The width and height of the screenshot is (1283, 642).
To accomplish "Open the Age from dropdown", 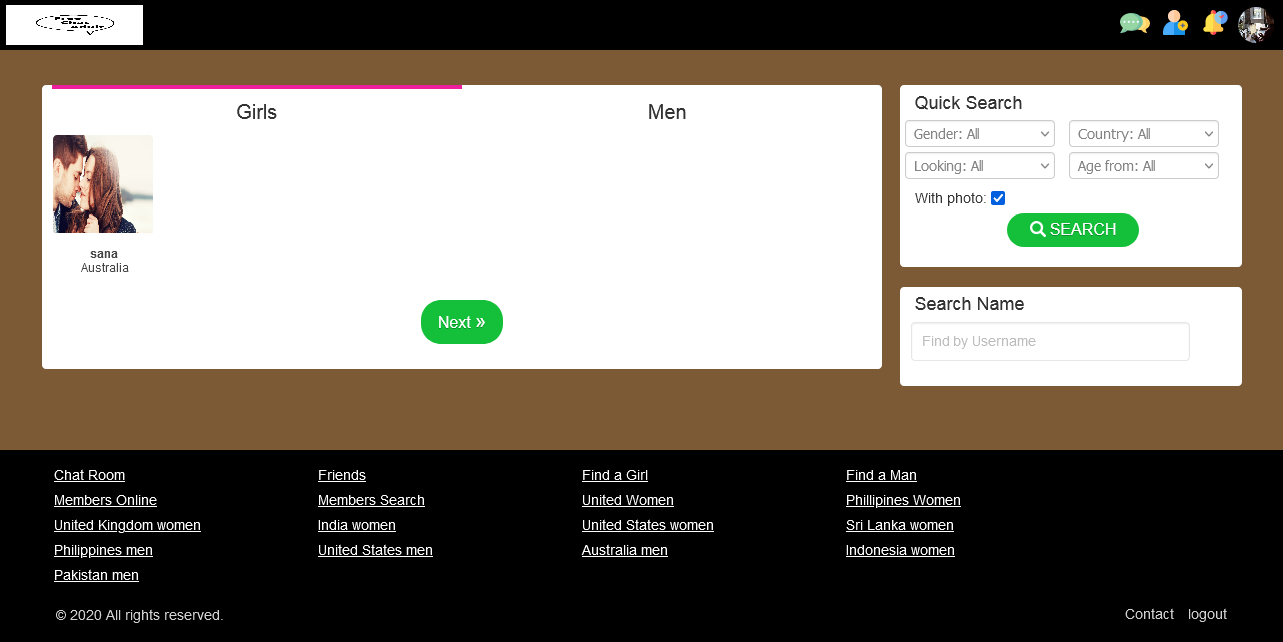I will tap(1144, 166).
